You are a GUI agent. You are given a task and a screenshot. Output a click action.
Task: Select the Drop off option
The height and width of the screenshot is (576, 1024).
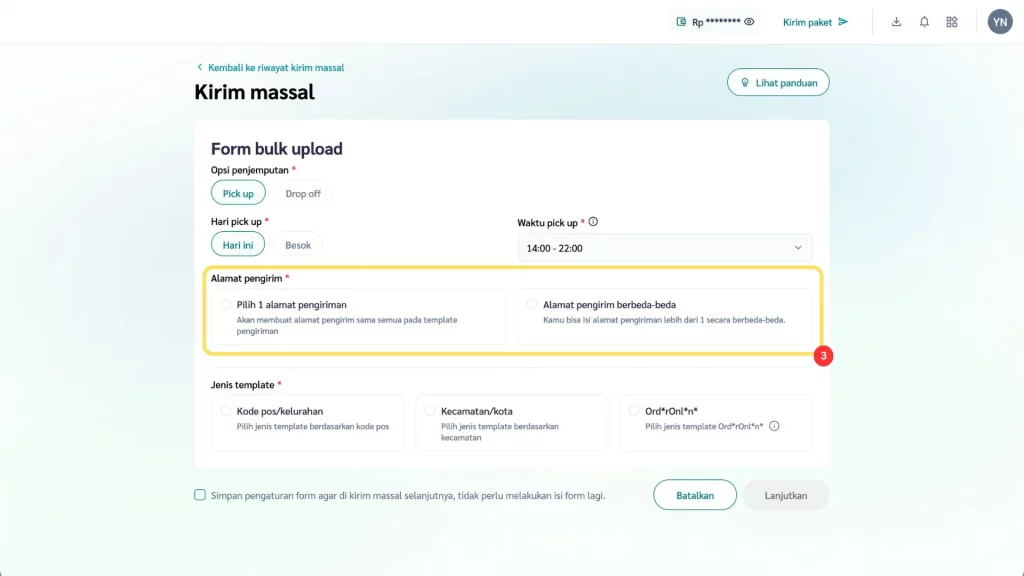click(303, 193)
